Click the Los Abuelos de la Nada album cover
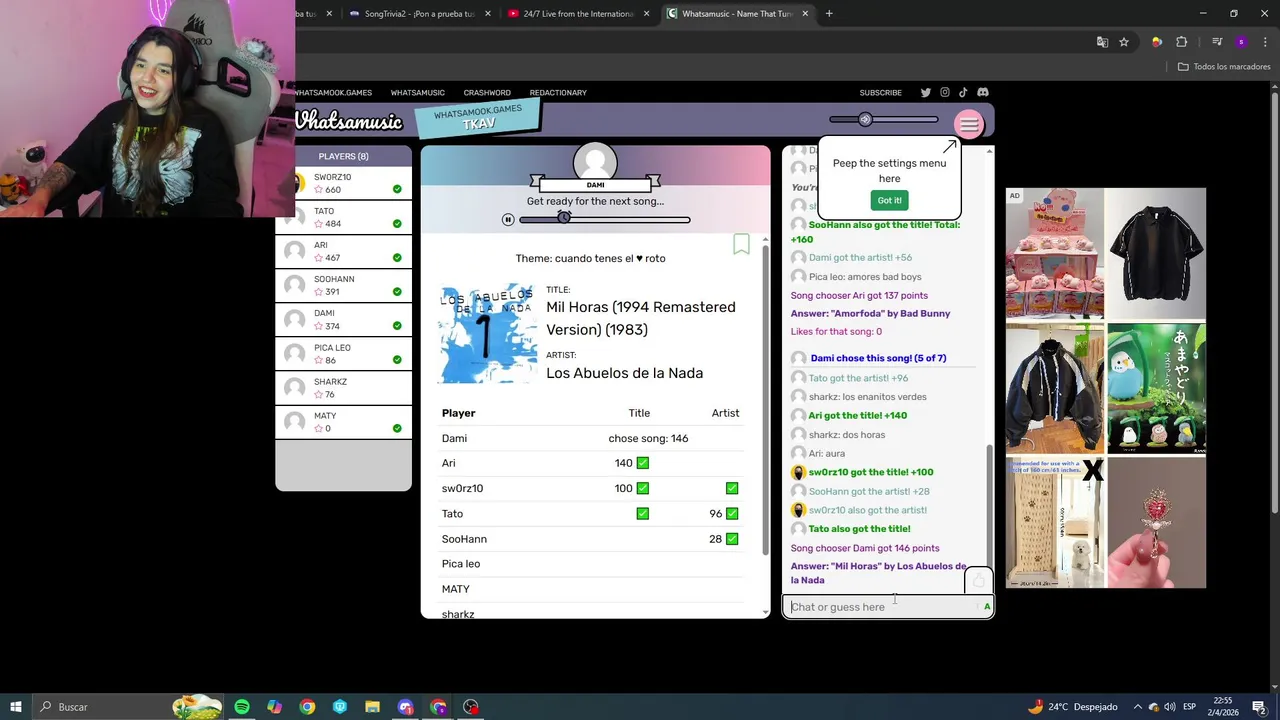The width and height of the screenshot is (1280, 720). 487,334
